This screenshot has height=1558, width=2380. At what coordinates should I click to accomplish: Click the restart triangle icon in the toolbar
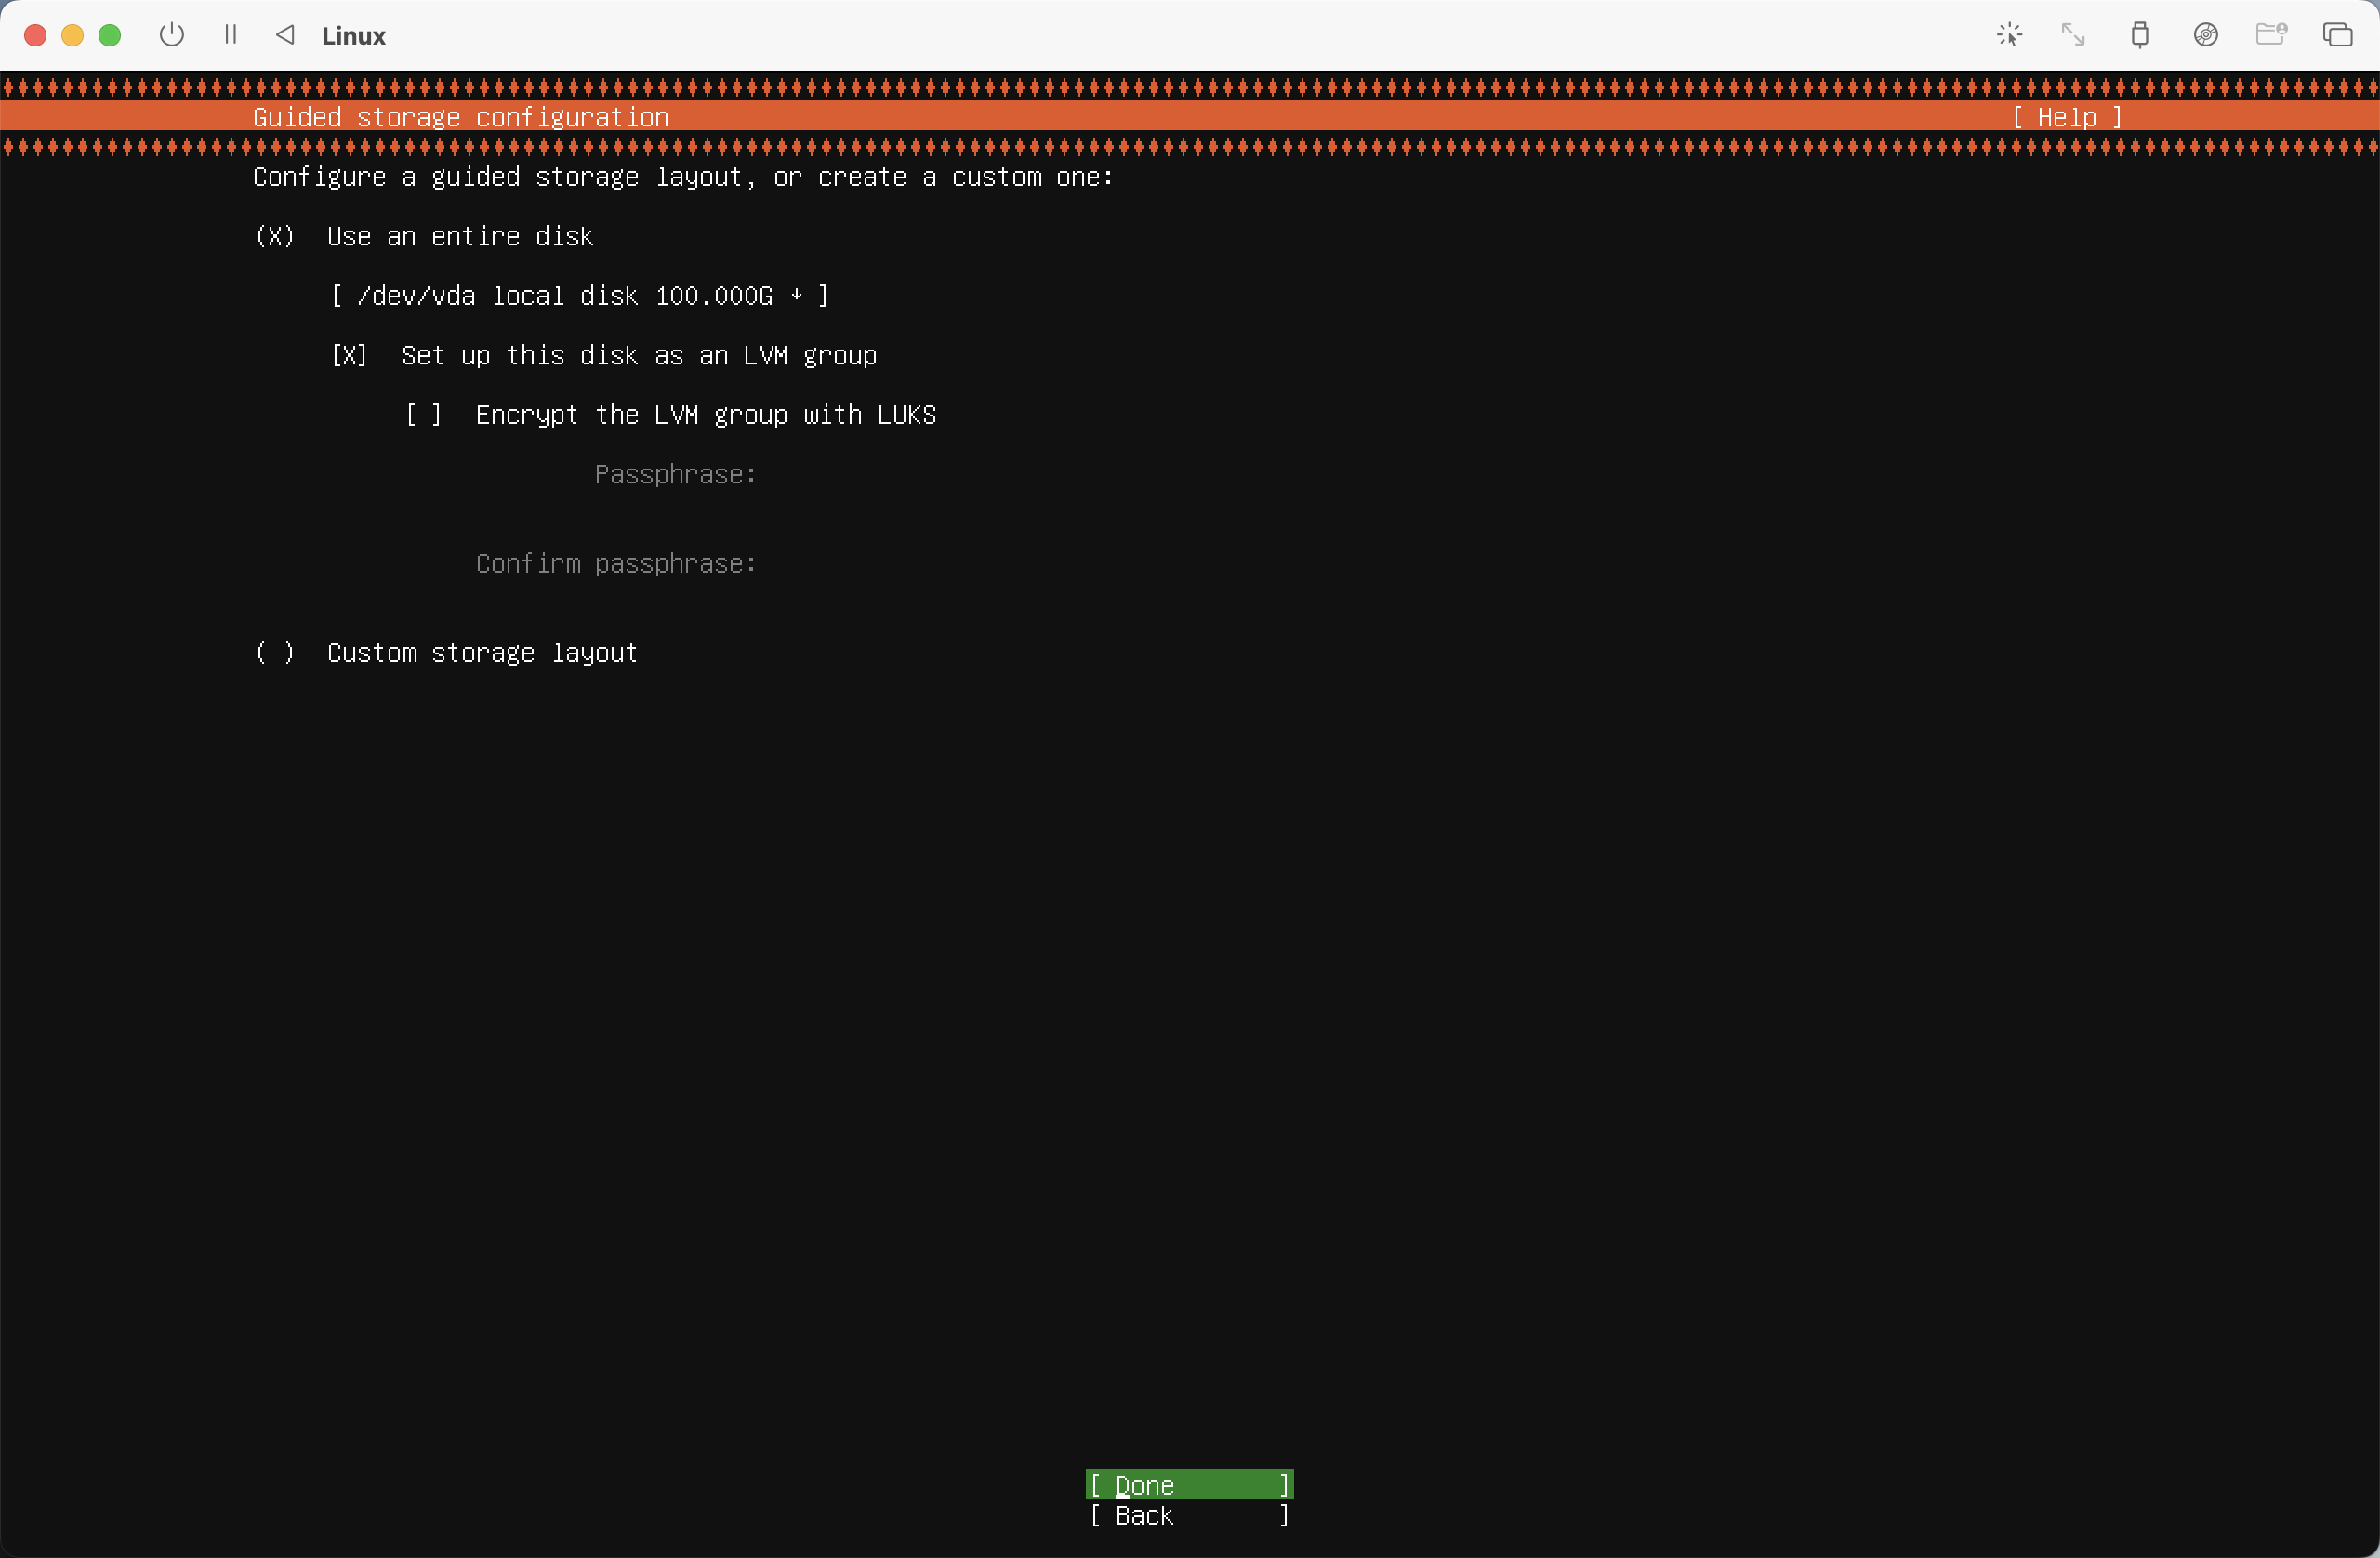286,35
